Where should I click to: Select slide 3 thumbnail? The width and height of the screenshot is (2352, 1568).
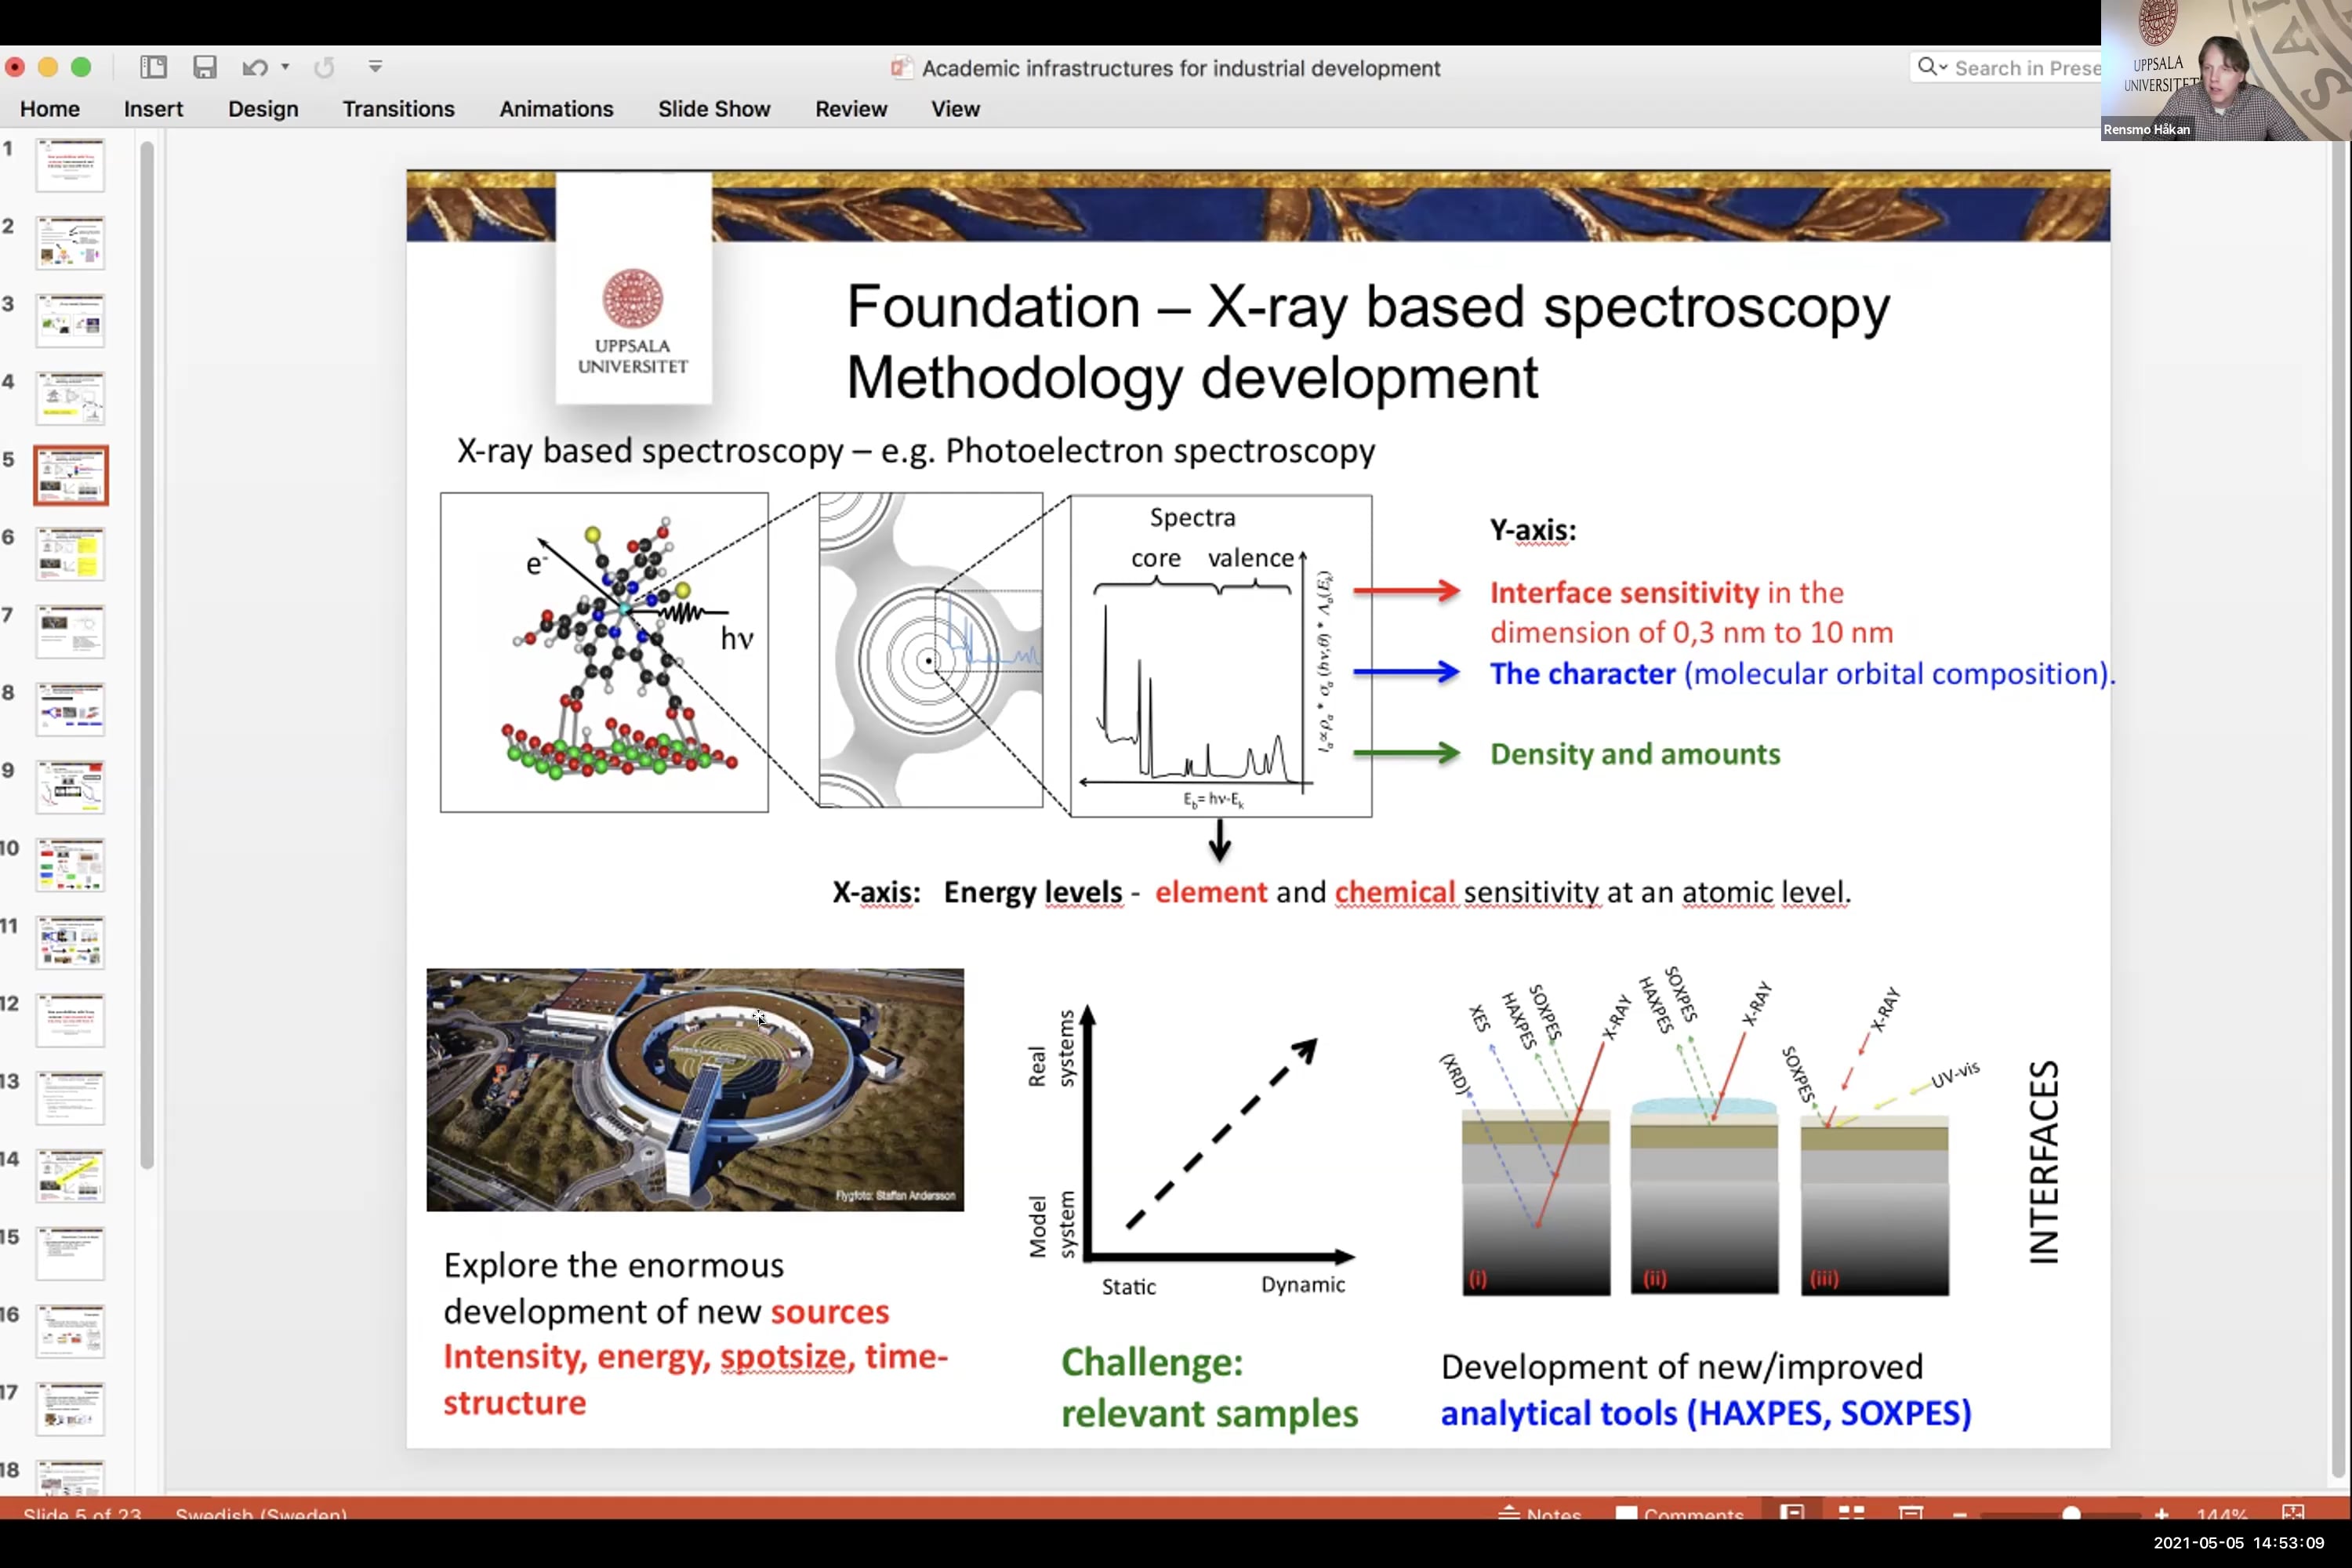coord(70,320)
